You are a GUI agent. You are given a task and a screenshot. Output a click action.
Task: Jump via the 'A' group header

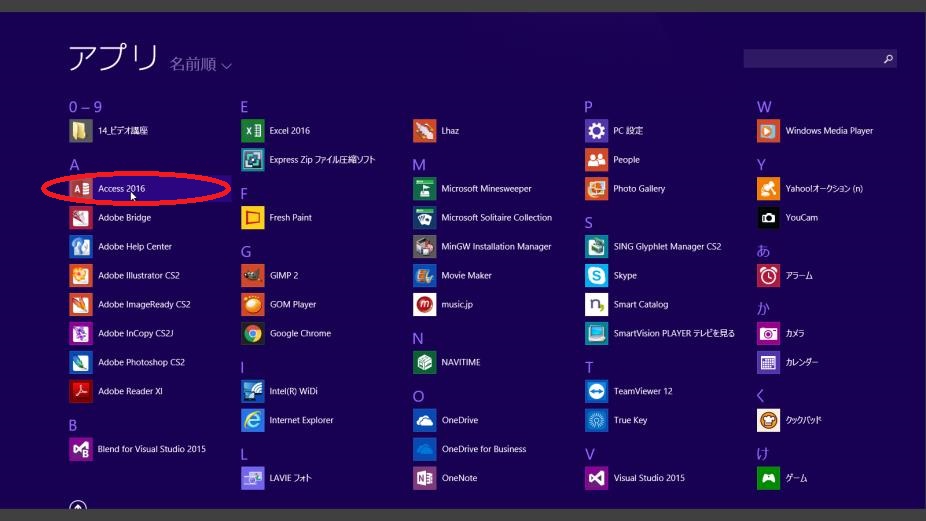click(x=74, y=165)
